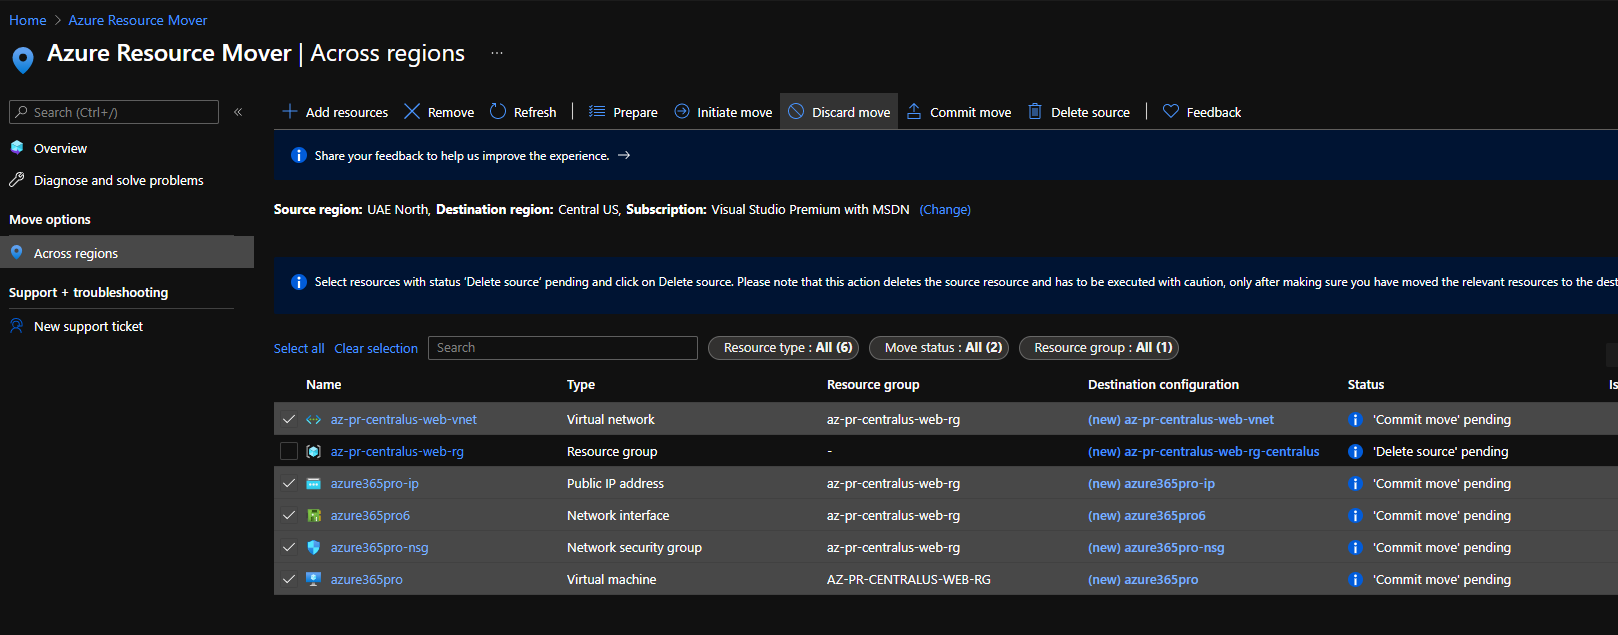Click Clear selection link

tap(376, 349)
